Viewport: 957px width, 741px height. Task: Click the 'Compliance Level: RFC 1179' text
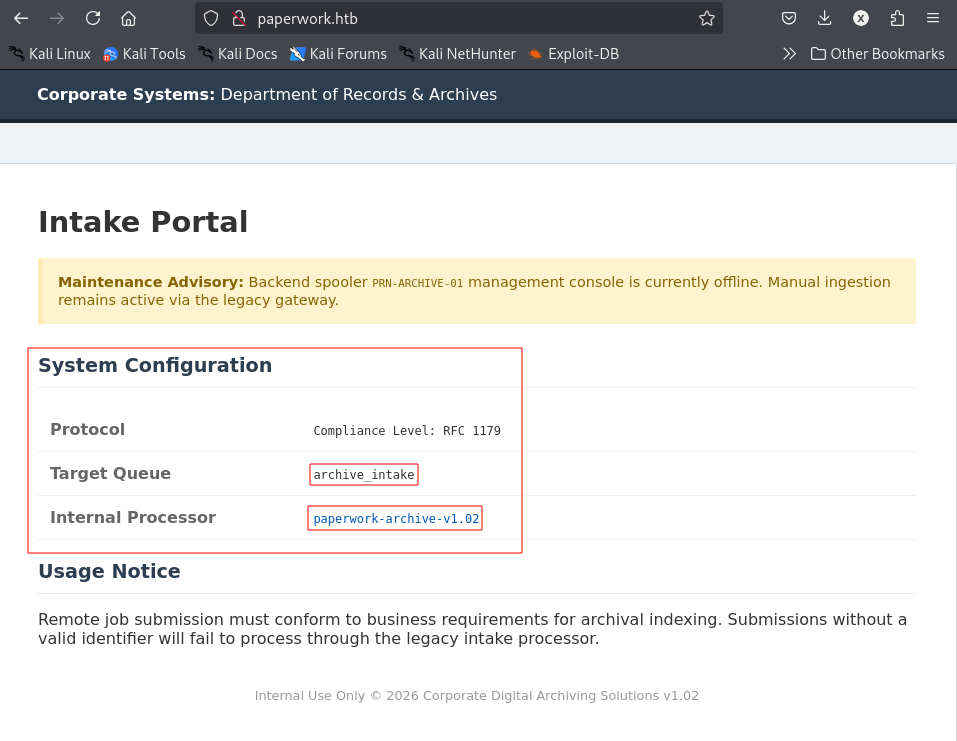click(407, 431)
